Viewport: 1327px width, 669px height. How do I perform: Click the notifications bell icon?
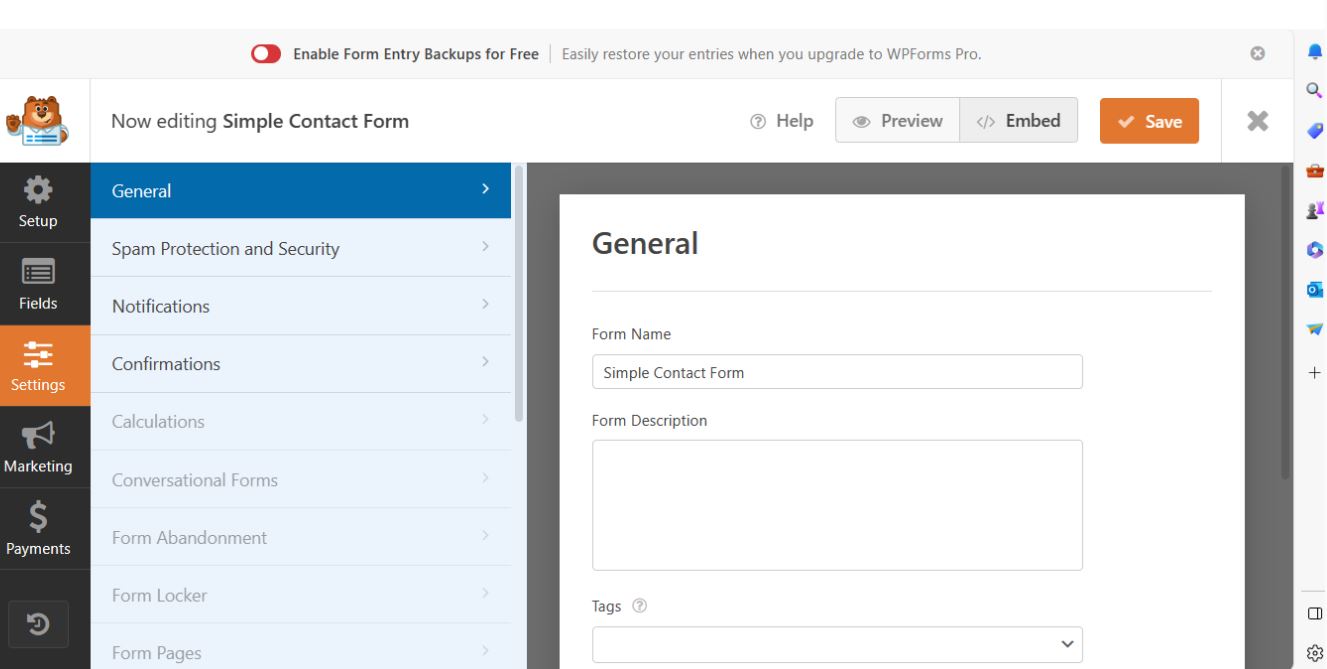click(x=1315, y=50)
